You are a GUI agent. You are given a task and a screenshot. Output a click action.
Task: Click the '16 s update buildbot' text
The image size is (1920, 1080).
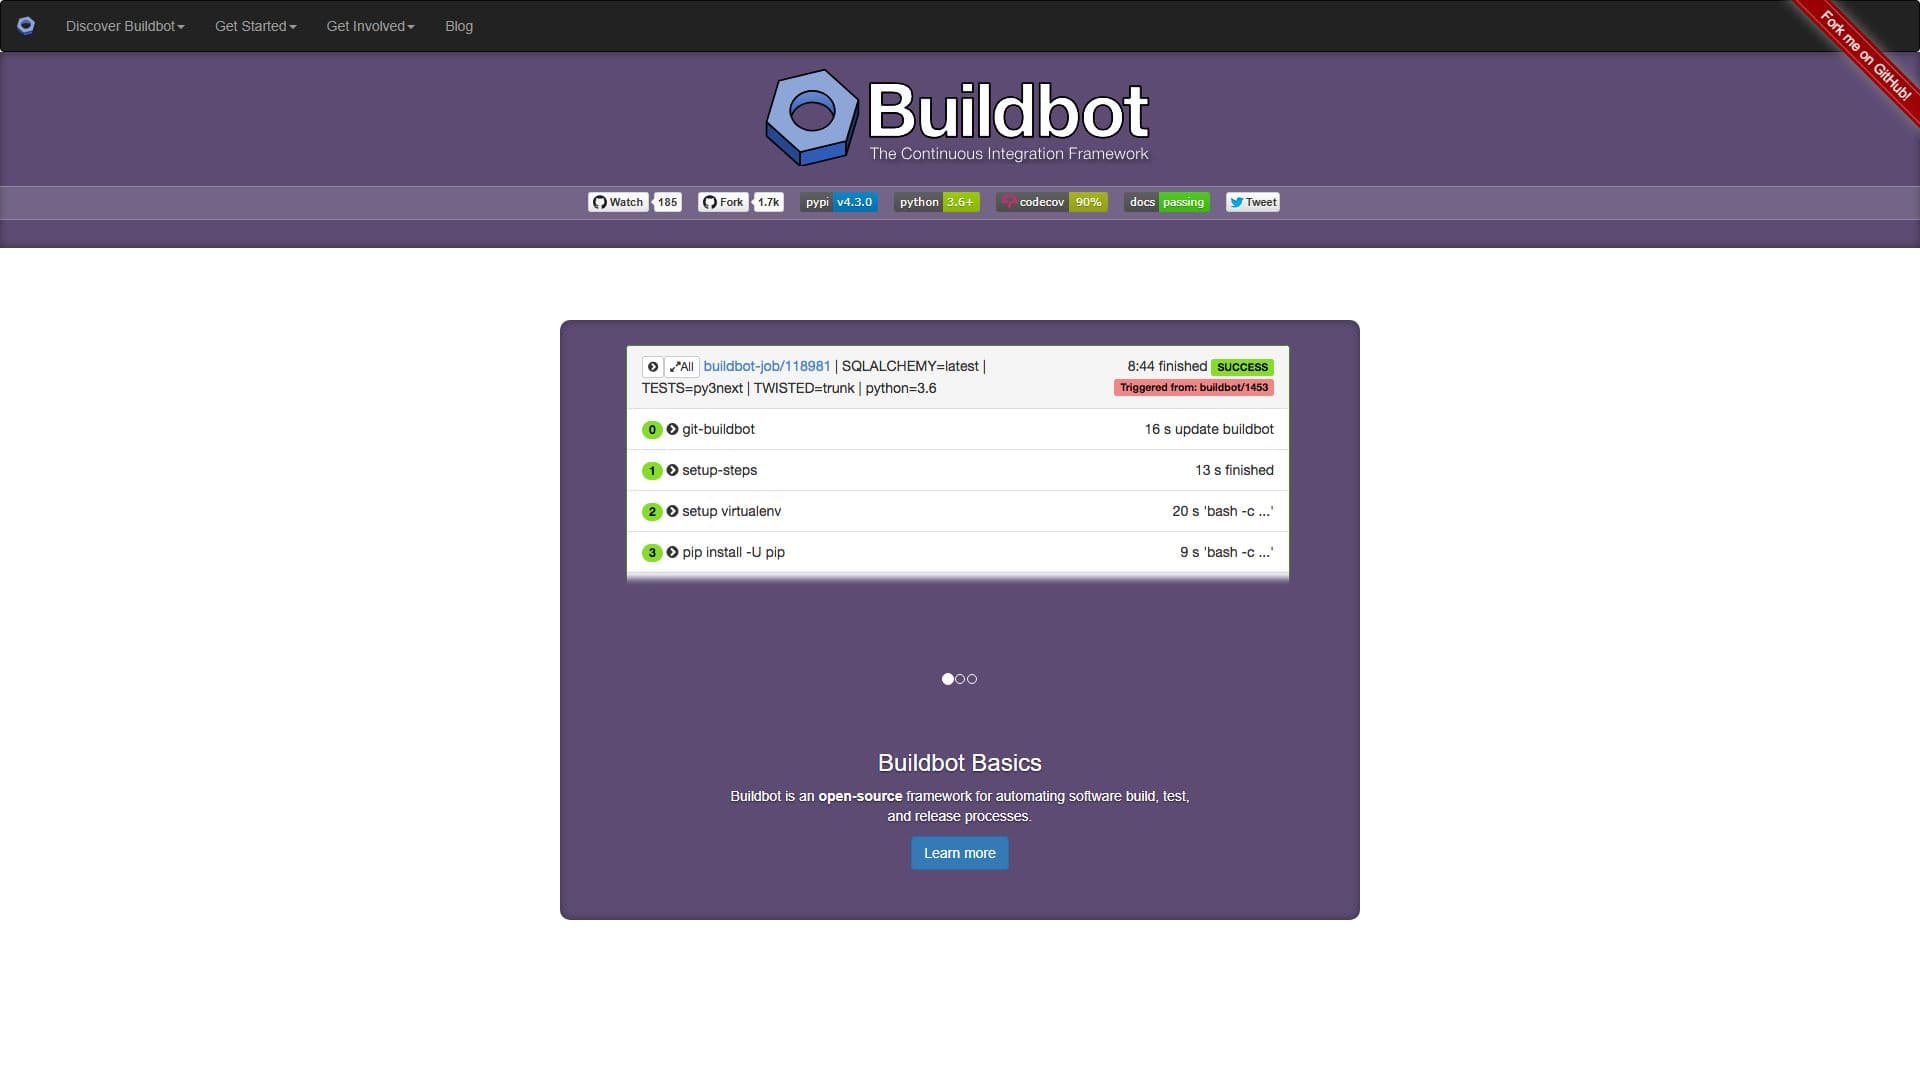1209,429
